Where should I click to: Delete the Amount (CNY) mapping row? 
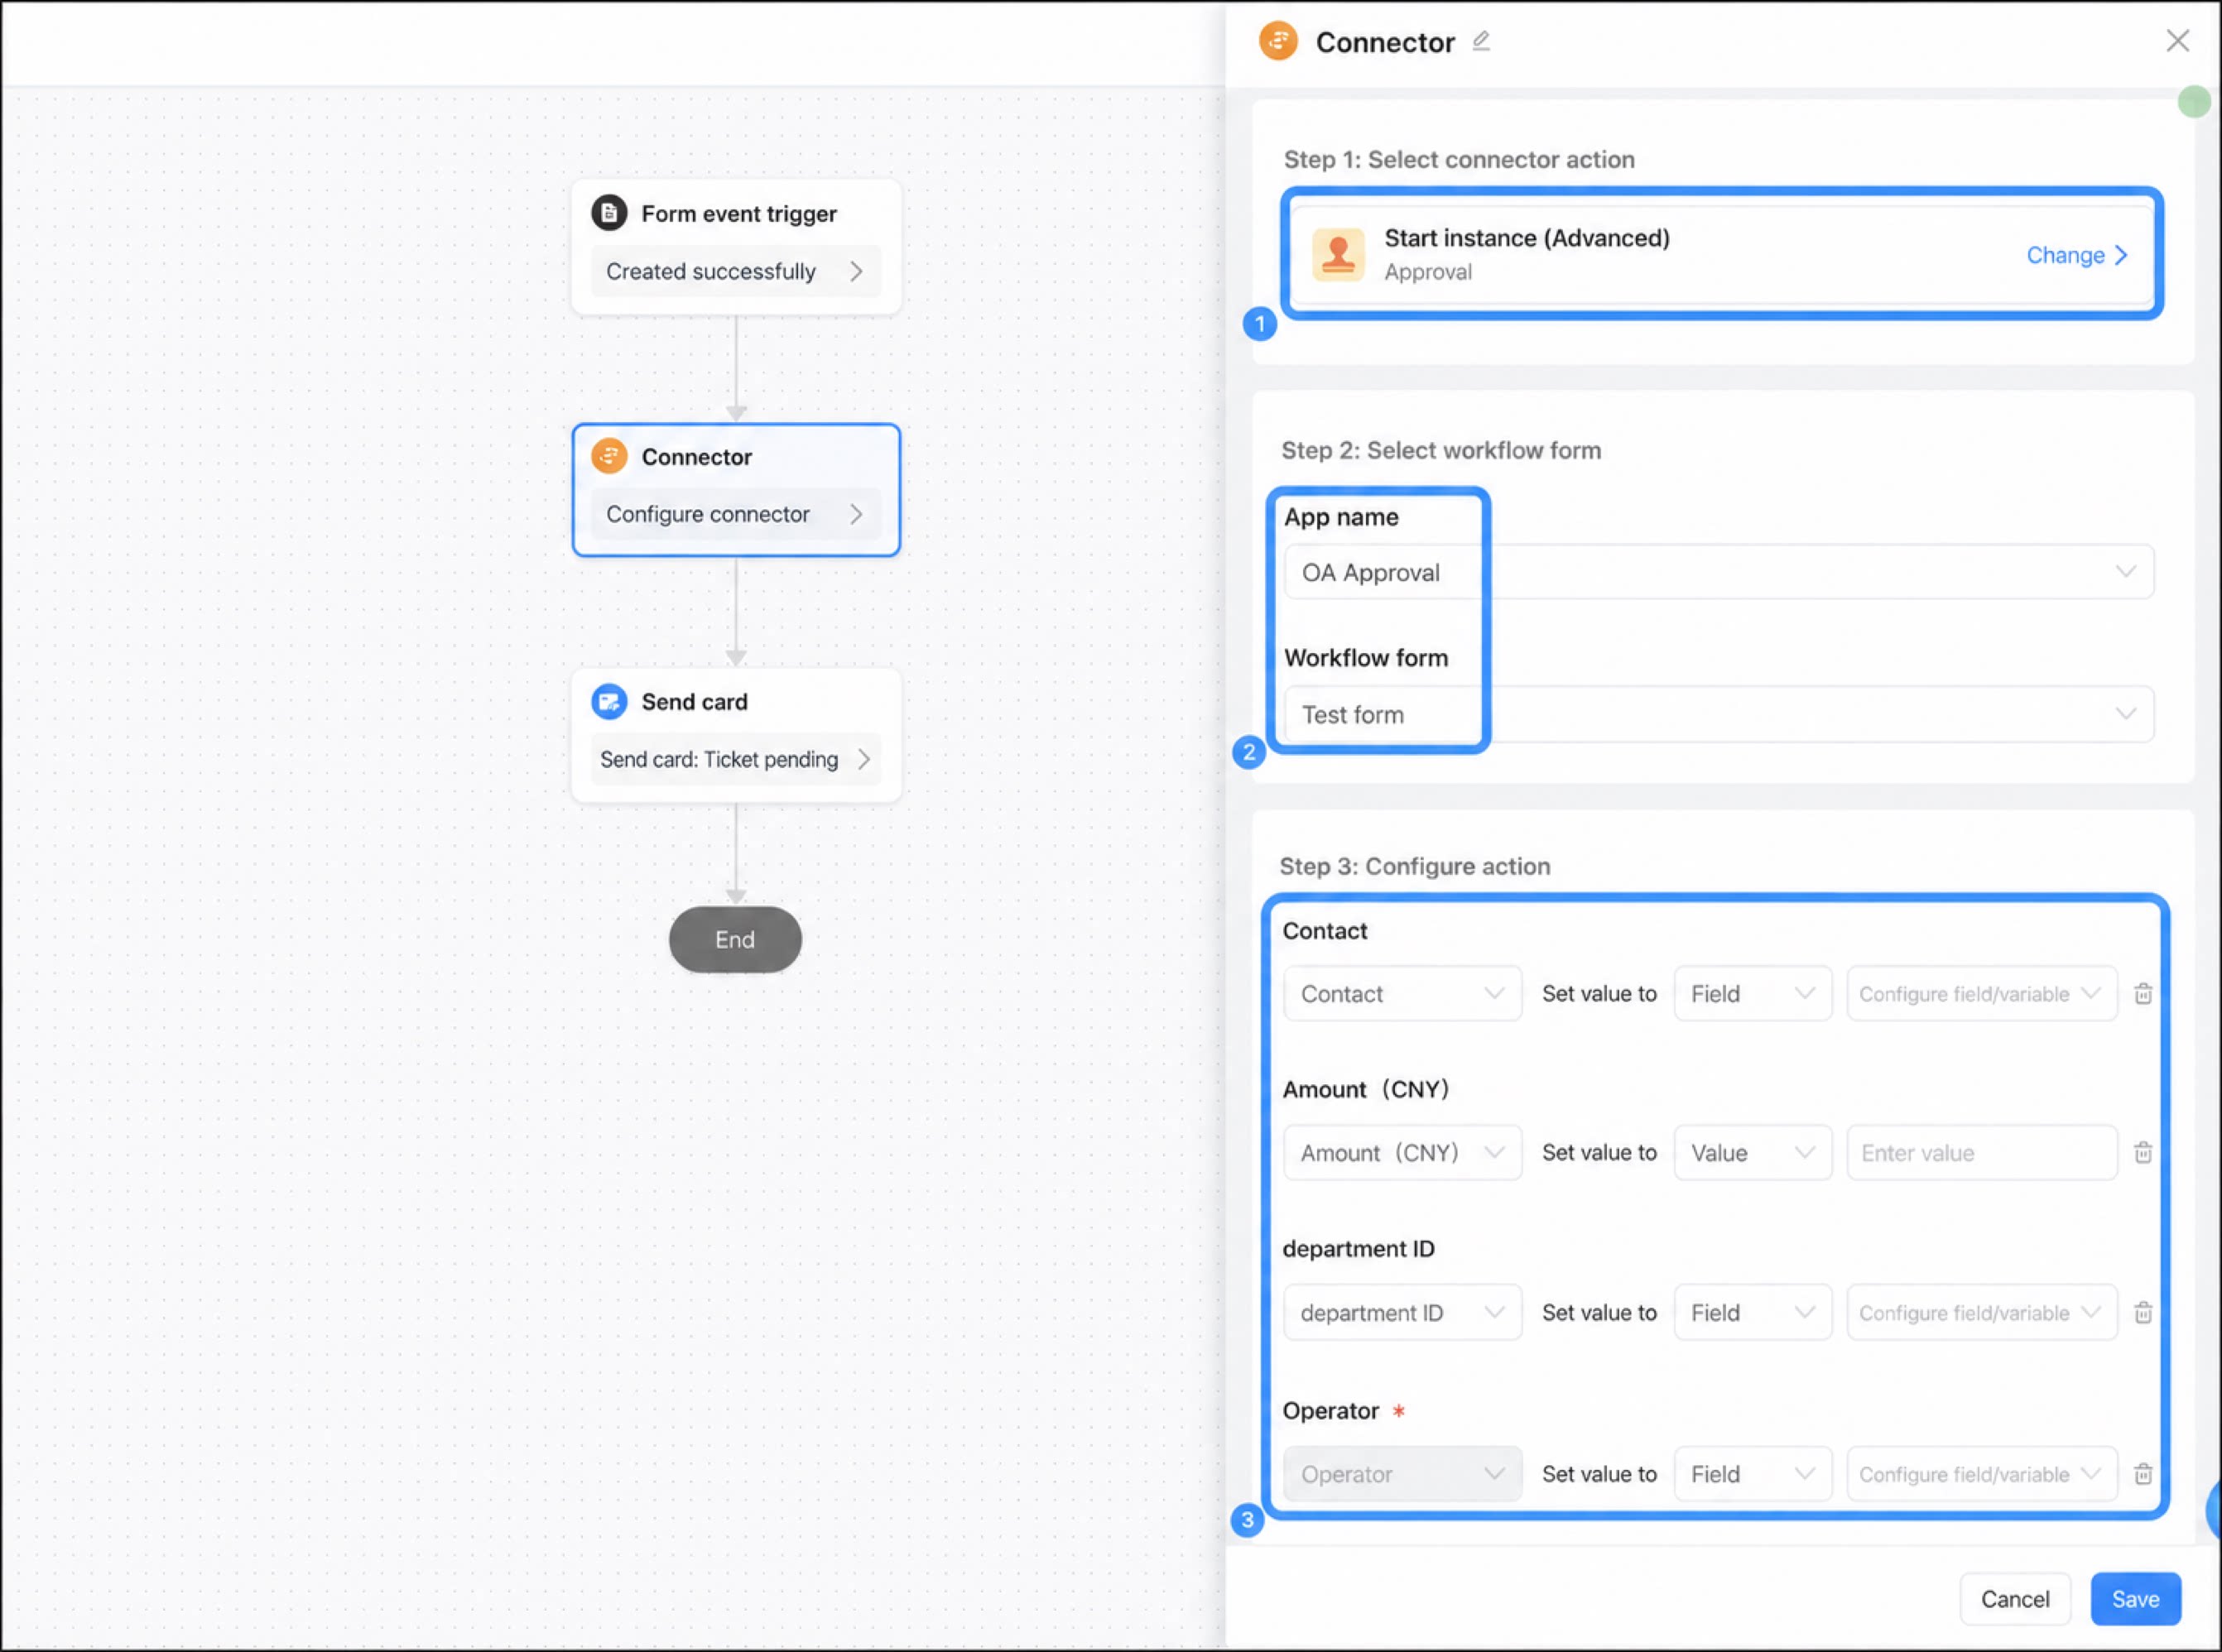(x=2143, y=1153)
